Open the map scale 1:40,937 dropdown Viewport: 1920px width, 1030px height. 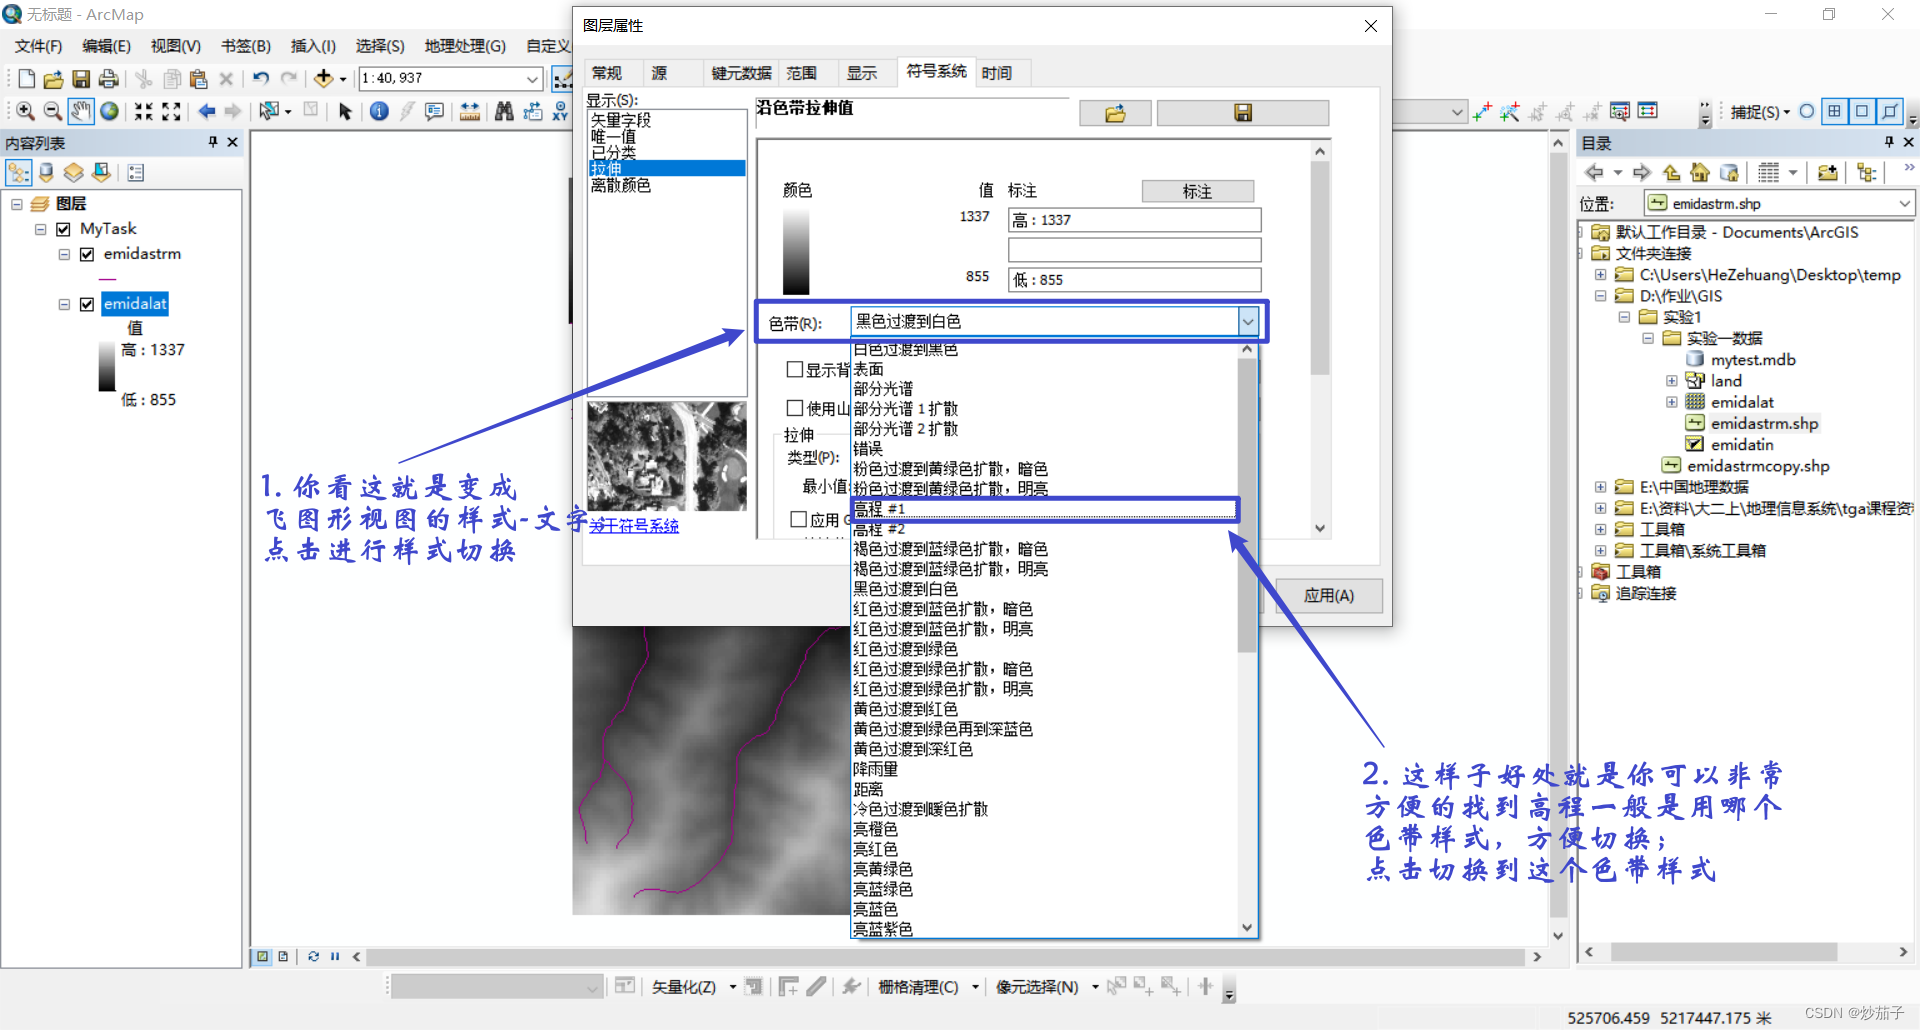[532, 78]
